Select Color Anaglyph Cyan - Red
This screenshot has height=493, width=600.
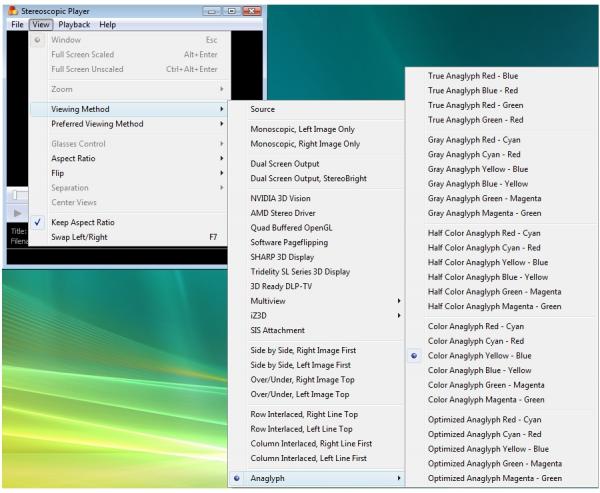pyautogui.click(x=501, y=341)
